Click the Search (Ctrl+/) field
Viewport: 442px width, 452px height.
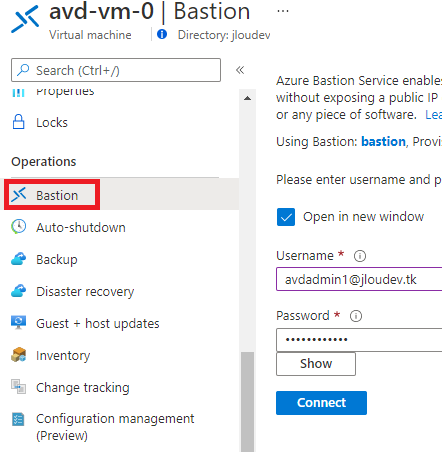pyautogui.click(x=116, y=70)
